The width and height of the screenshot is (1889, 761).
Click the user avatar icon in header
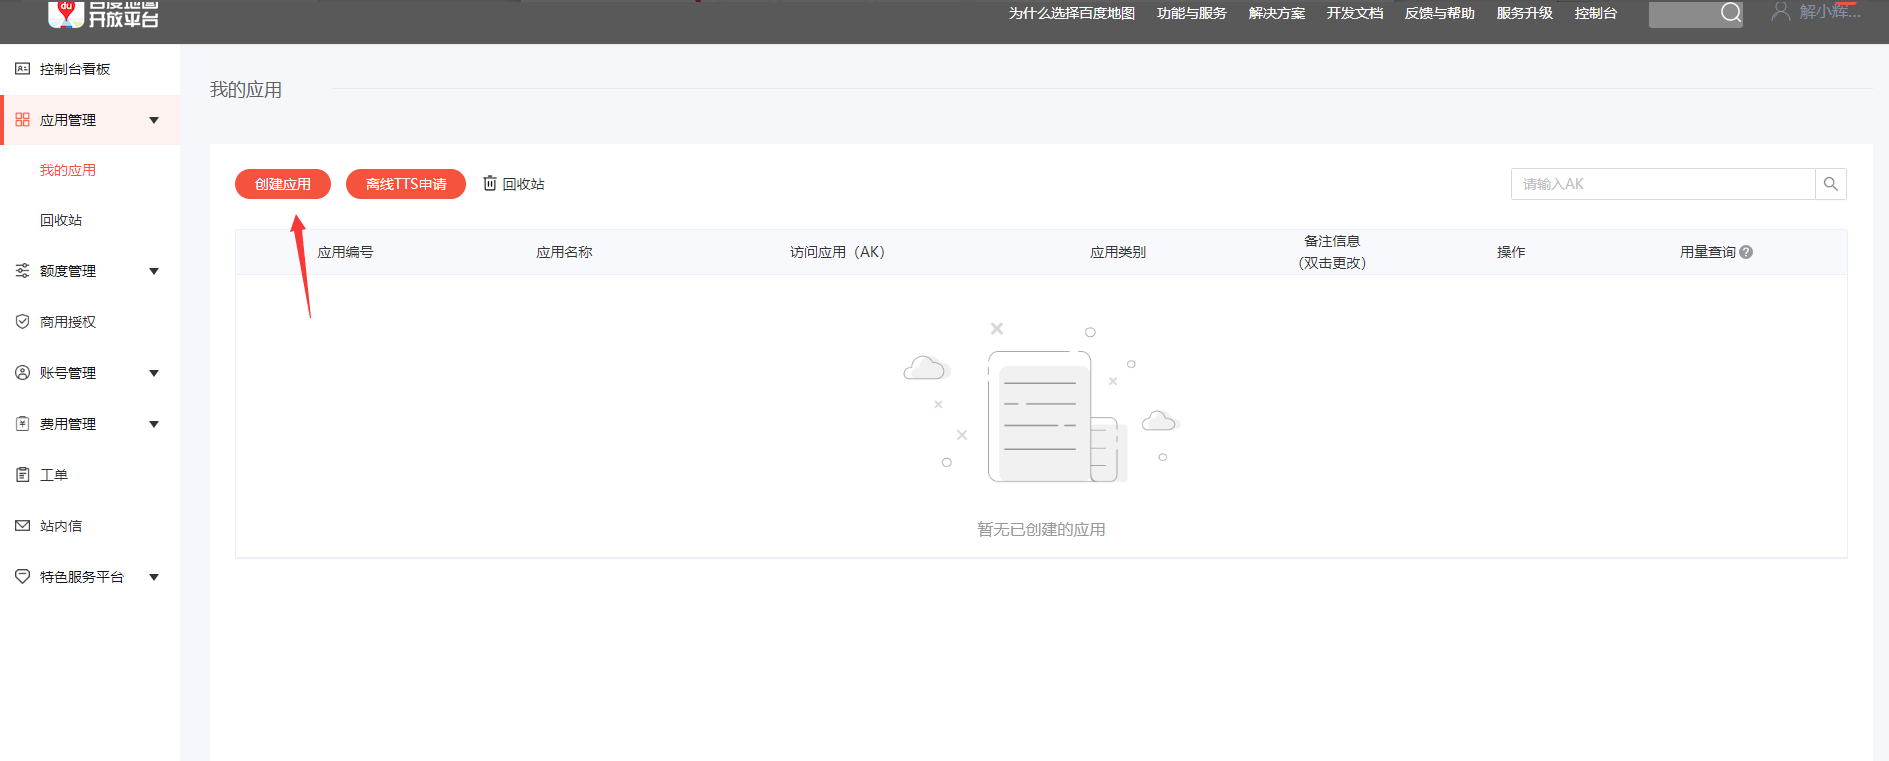1780,12
